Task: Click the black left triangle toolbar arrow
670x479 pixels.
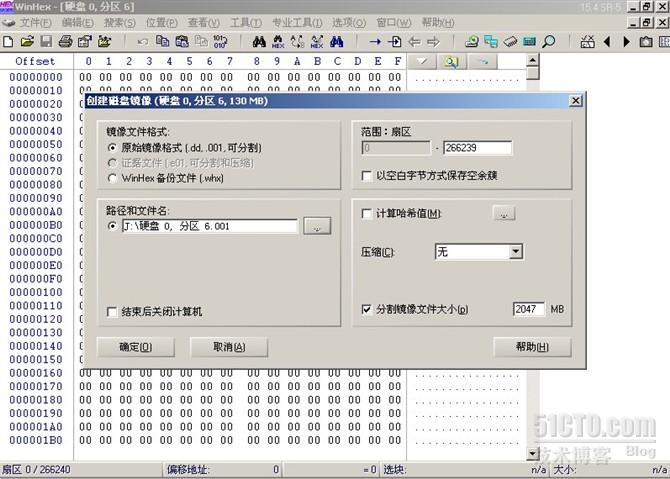Action: 607,41
